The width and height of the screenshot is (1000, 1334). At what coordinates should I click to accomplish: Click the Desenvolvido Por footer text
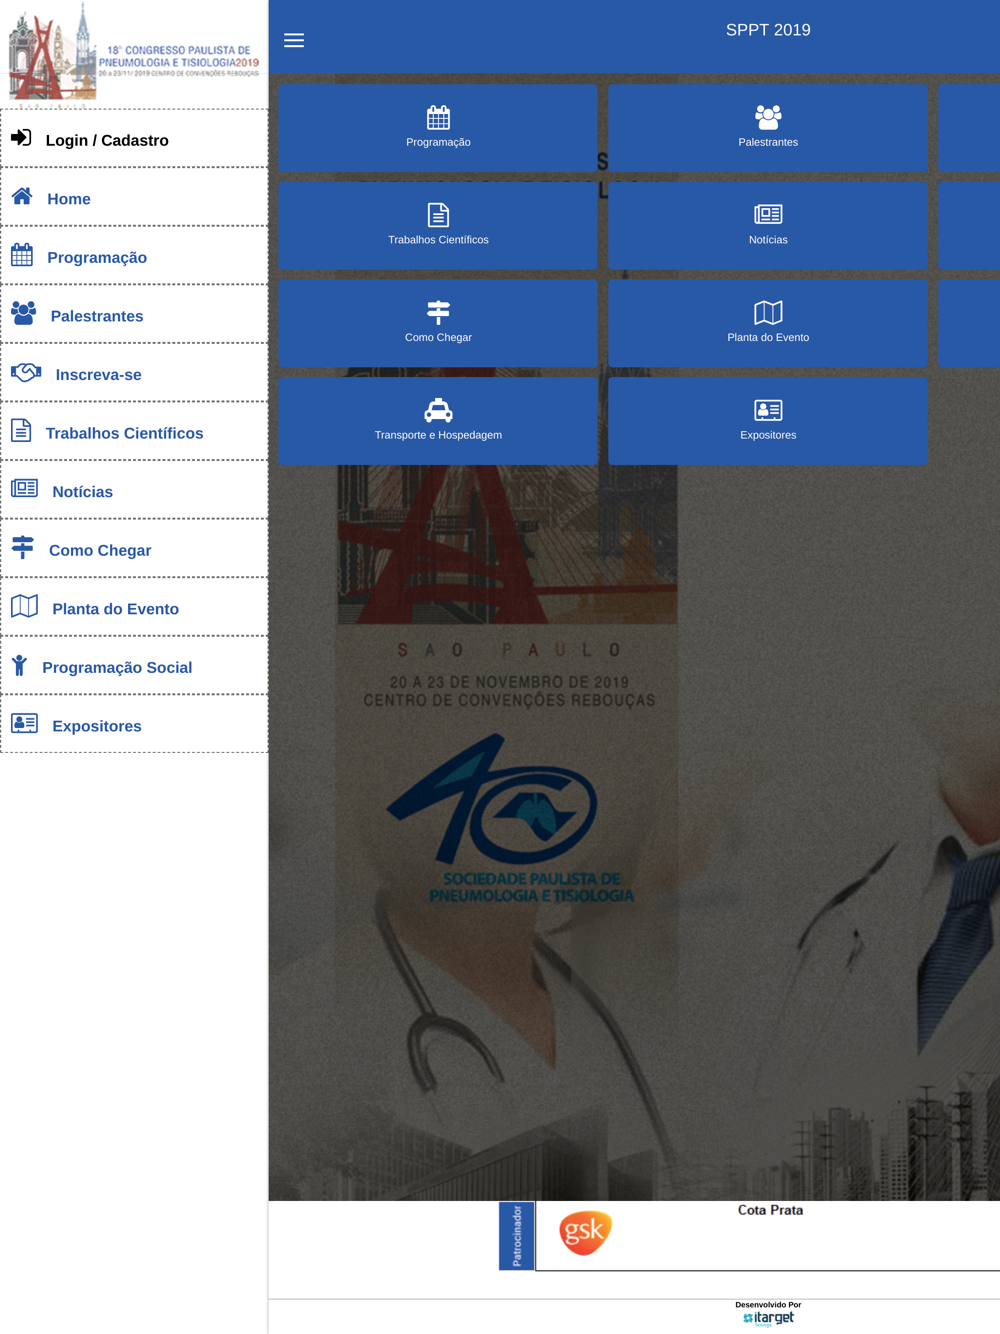pyautogui.click(x=768, y=1305)
